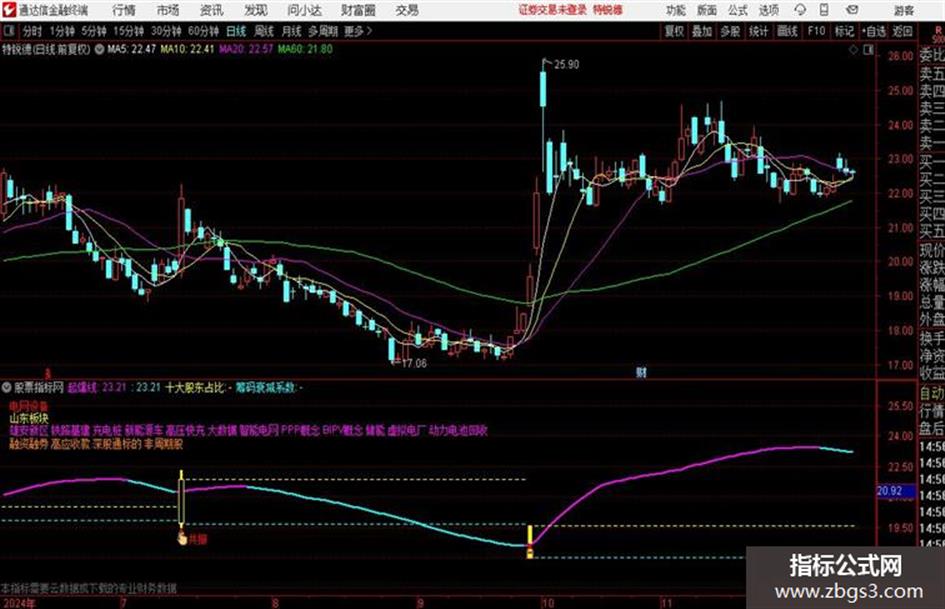Screen dimensions: 945x609
Task: Click the blue 20.92 price axis marker
Action: [x=897, y=491]
